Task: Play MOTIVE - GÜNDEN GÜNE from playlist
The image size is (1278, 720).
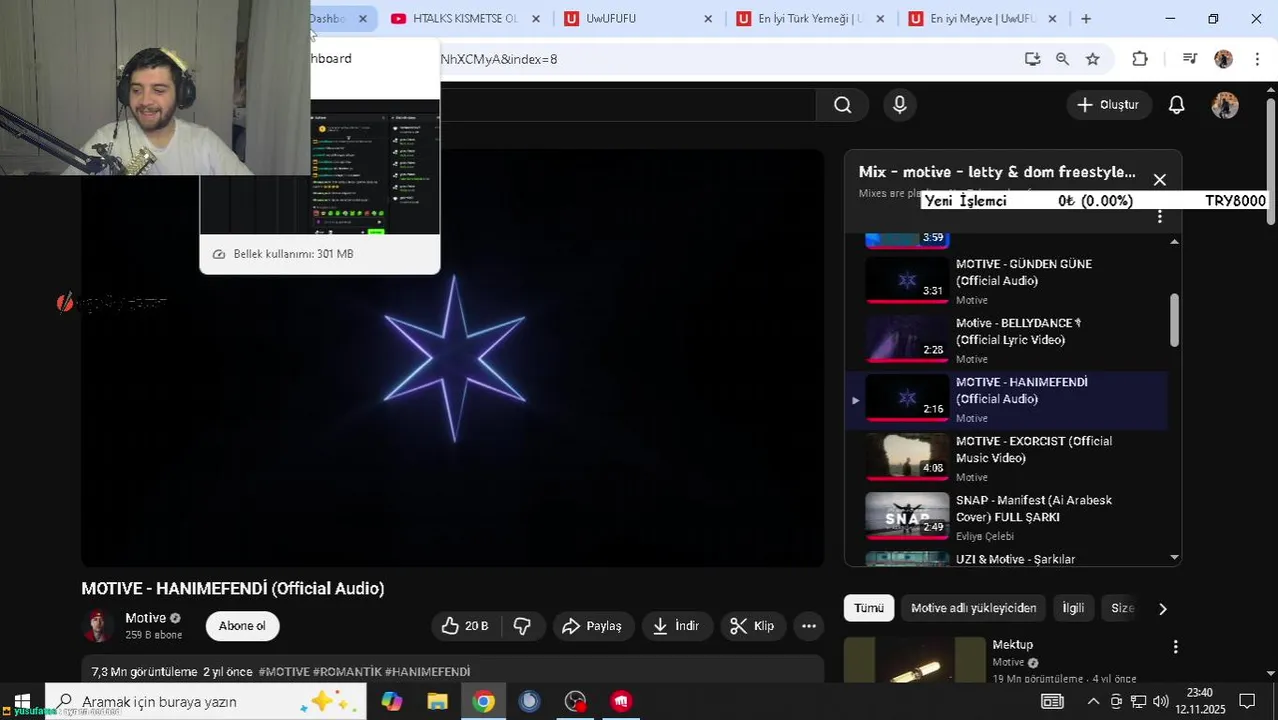Action: [1006, 281]
